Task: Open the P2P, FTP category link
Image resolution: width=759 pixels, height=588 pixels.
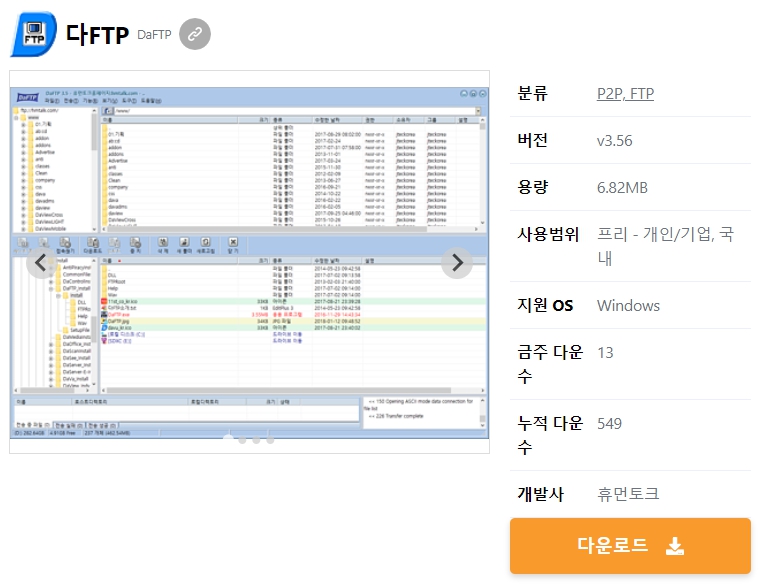Action: pos(625,93)
